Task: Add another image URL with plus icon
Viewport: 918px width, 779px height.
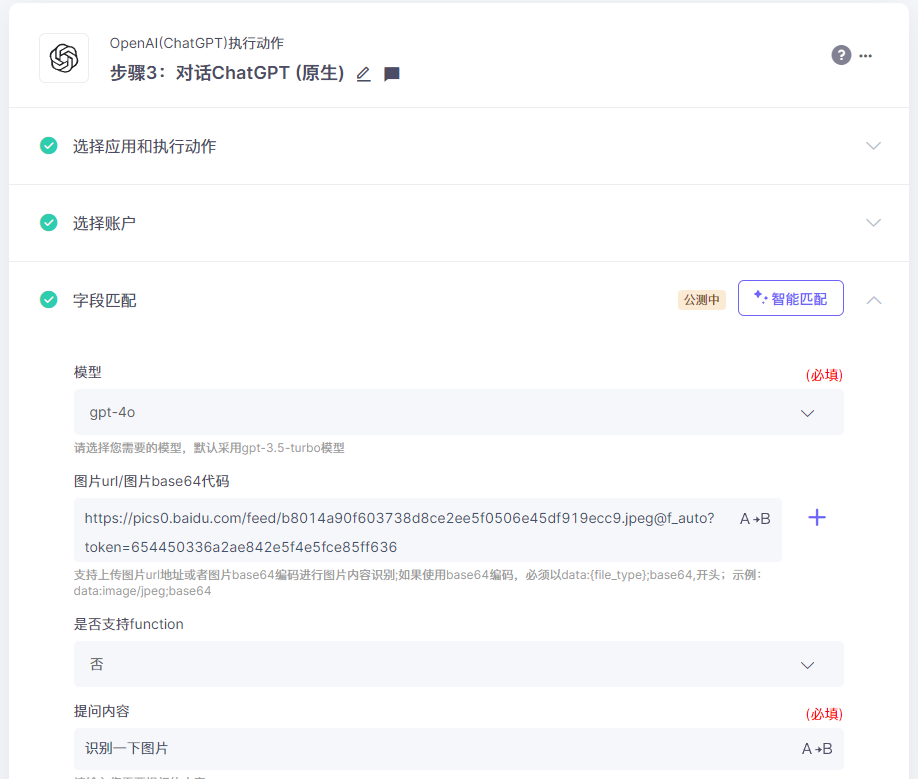Action: (x=817, y=517)
